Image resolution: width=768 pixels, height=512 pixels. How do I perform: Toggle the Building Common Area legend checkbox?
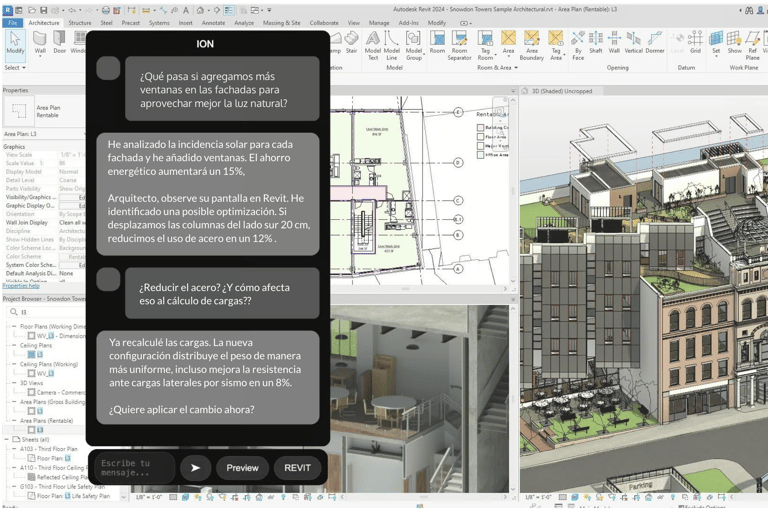[480, 128]
